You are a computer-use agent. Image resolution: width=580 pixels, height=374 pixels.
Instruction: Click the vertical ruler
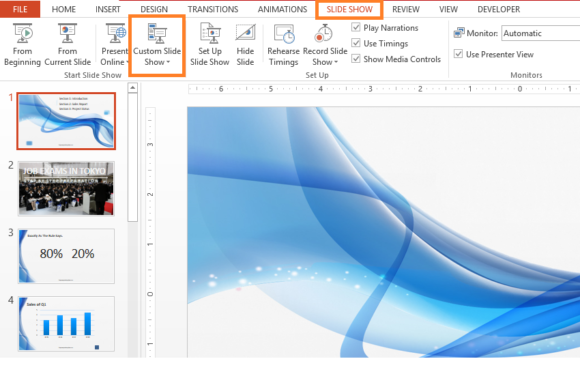click(150, 232)
